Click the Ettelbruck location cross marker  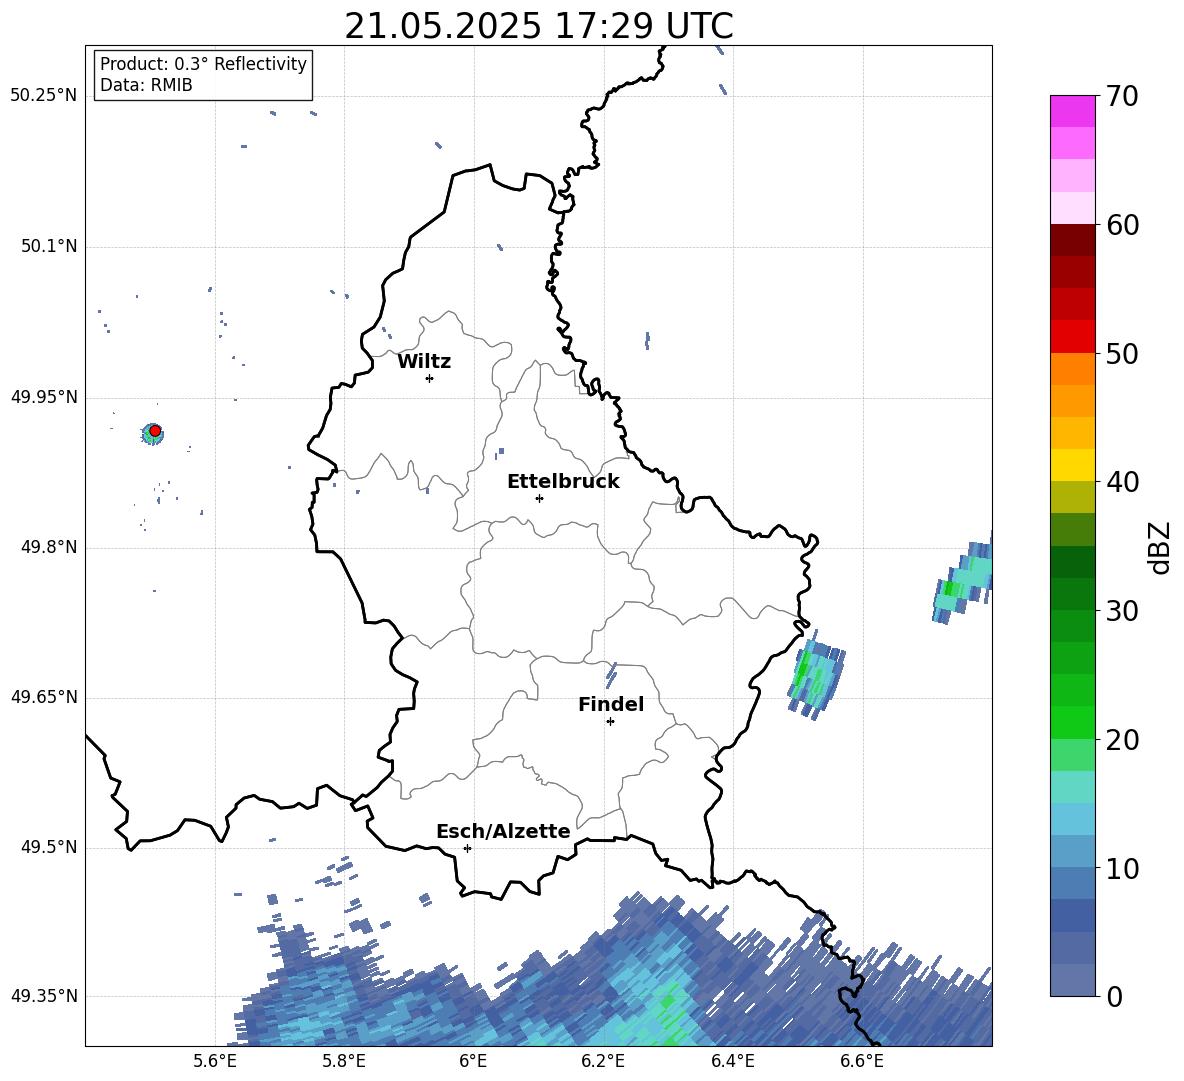pyautogui.click(x=539, y=498)
